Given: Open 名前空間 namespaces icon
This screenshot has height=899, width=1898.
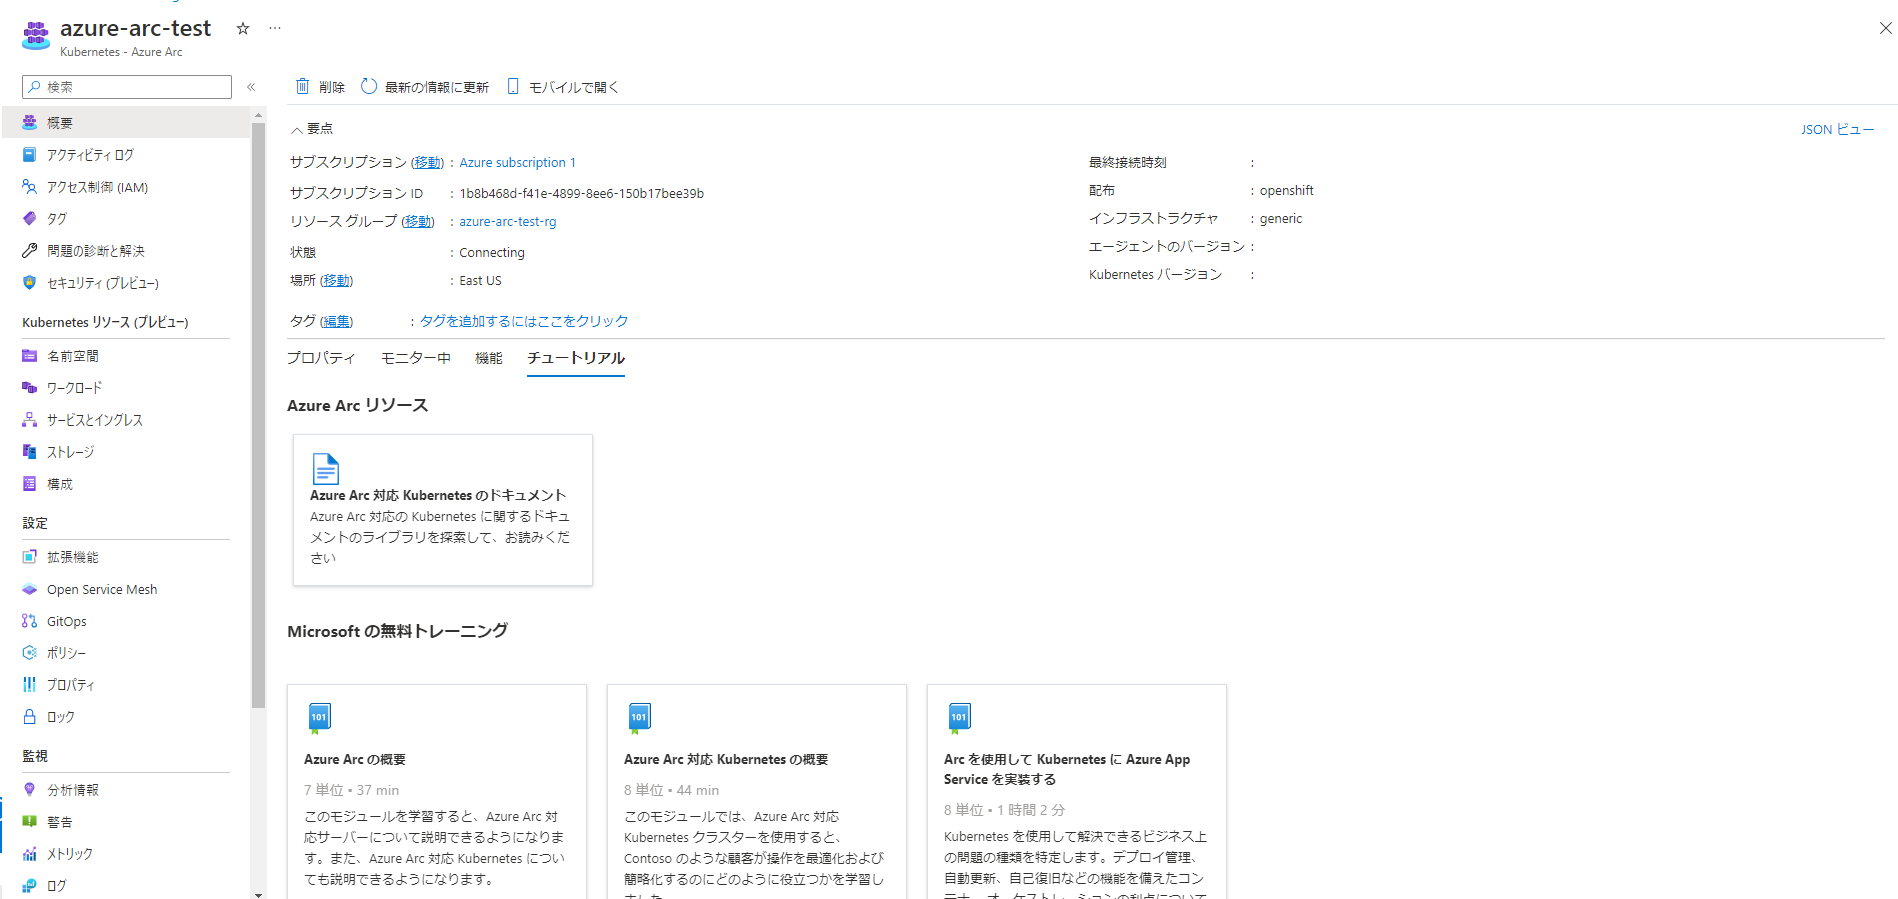Looking at the screenshot, I should (x=30, y=356).
